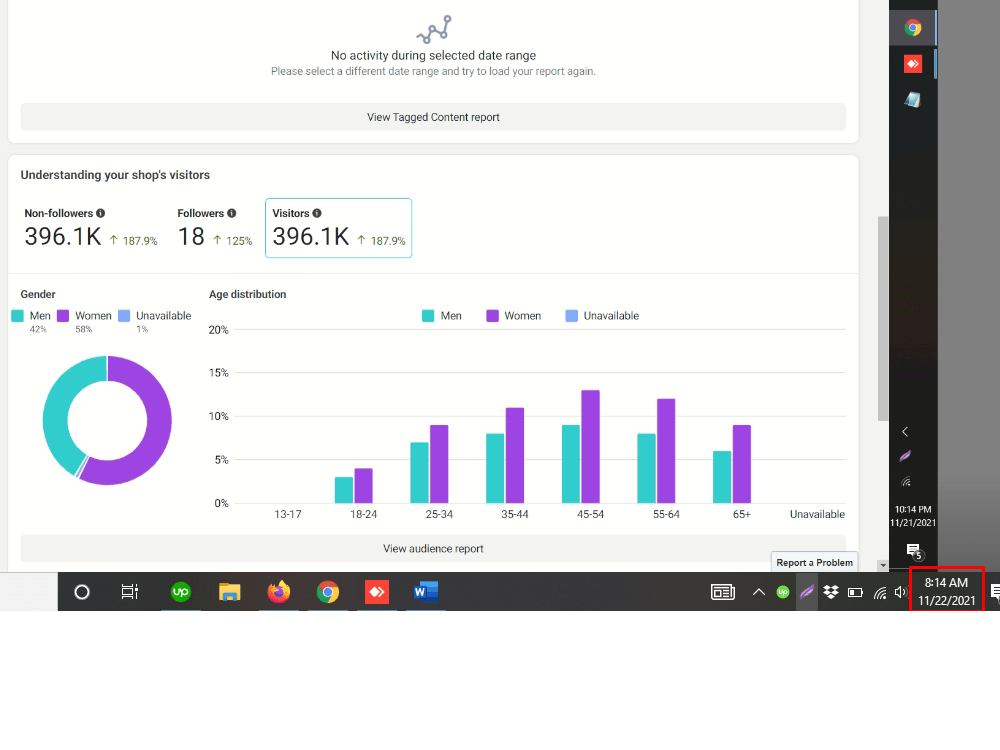Click the green Upwork tray icon
1000x750 pixels.
[x=783, y=592]
